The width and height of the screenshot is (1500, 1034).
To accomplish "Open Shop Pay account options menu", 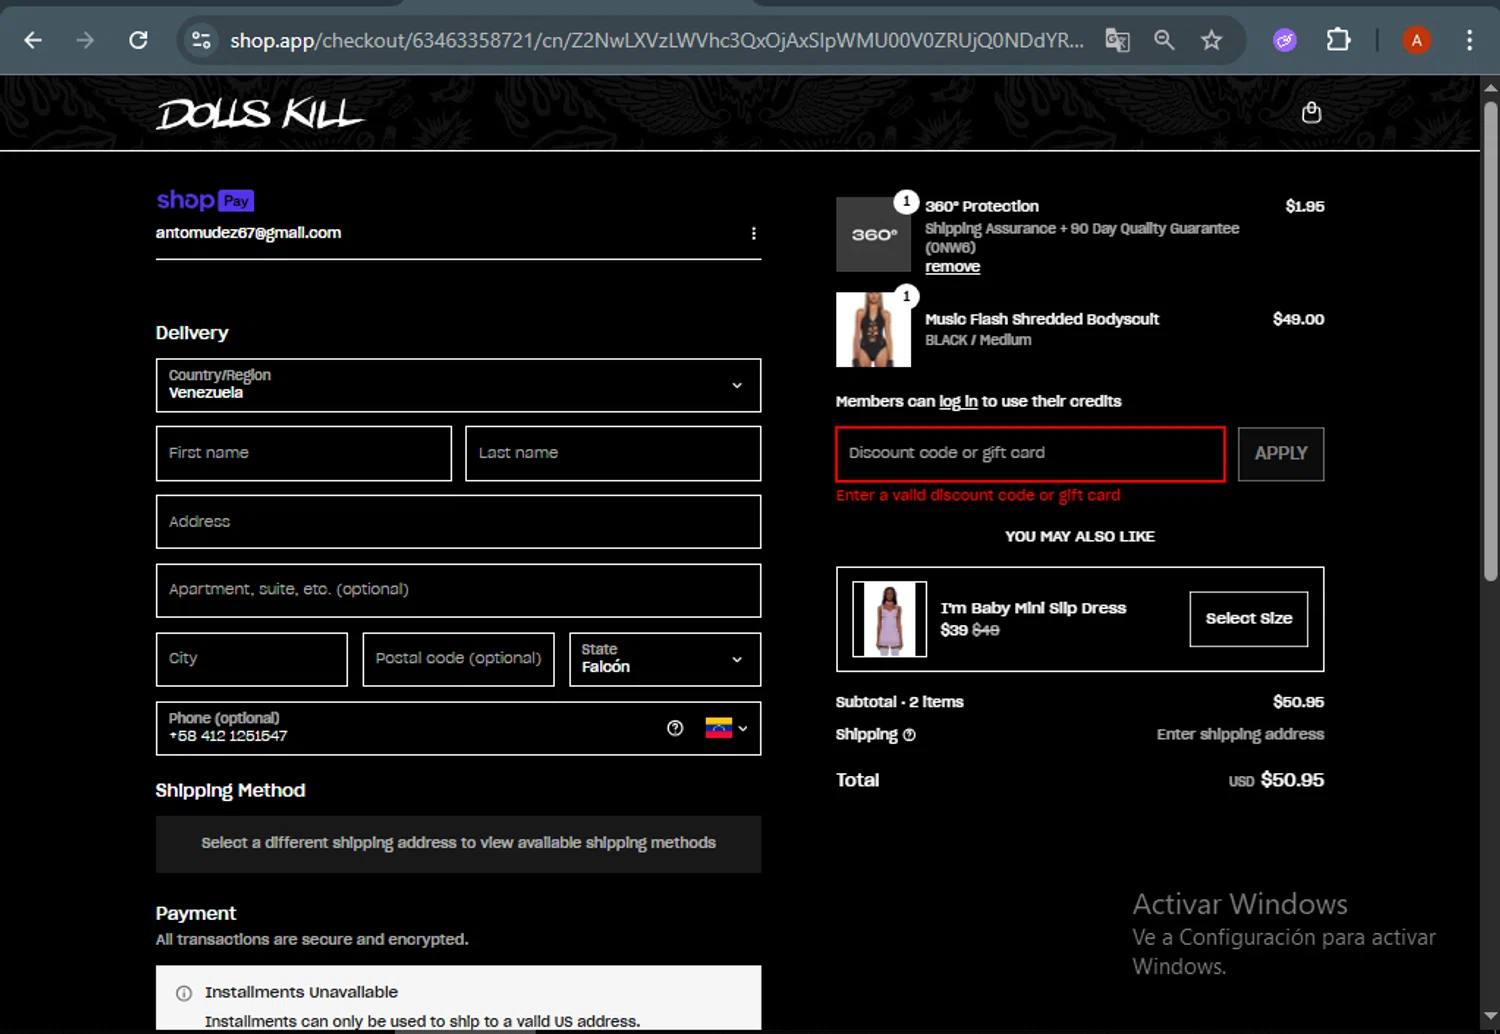I will (753, 233).
